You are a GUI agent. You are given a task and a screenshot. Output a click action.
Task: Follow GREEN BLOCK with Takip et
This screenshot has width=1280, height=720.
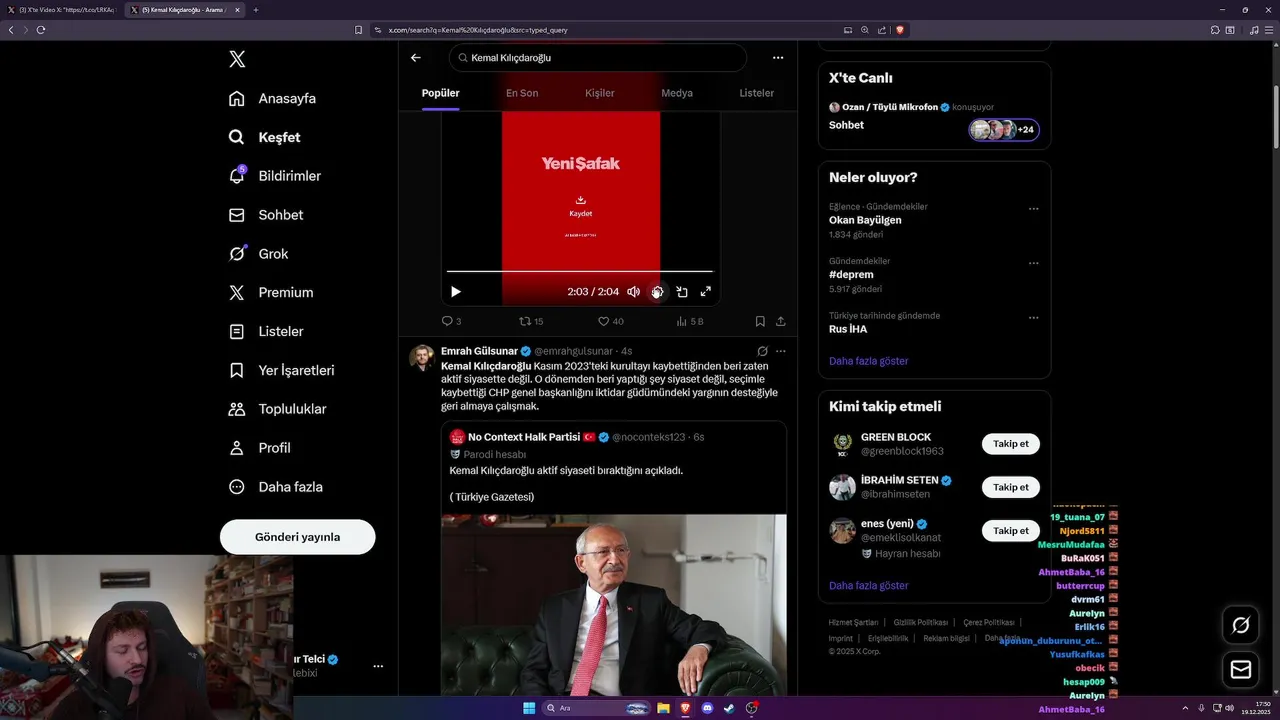(x=1011, y=444)
